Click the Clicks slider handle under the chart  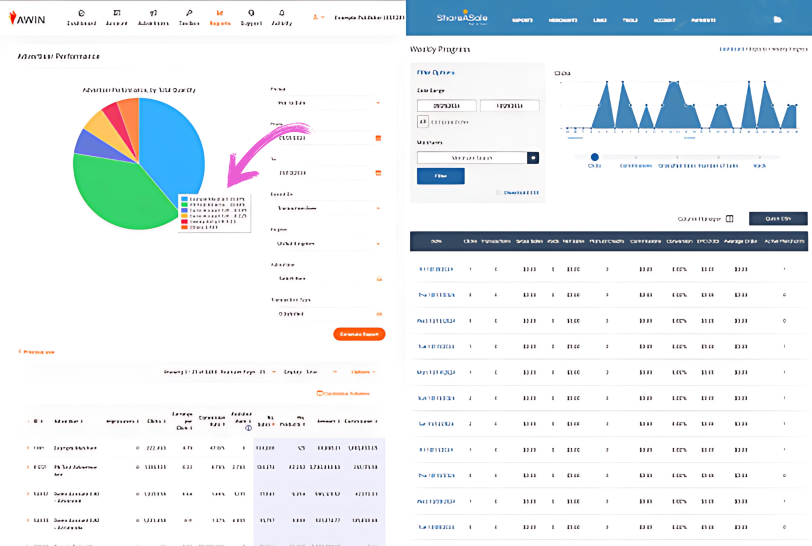point(594,157)
